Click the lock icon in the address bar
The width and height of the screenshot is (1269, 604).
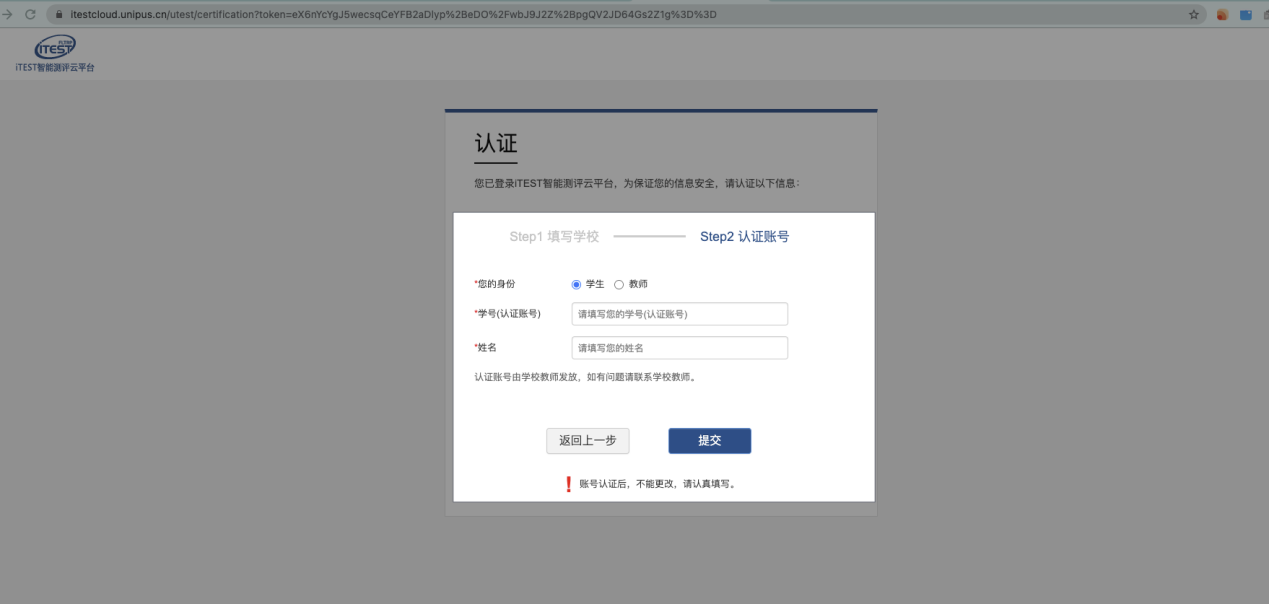[x=59, y=14]
